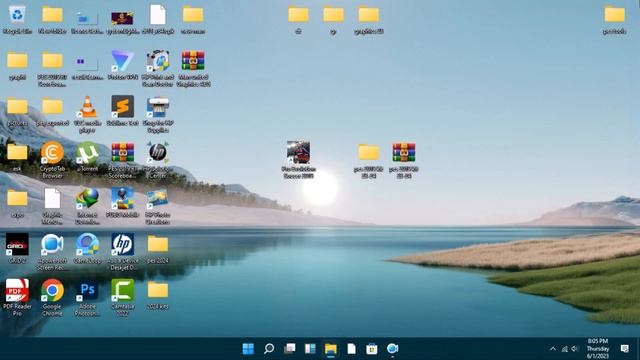Click the blank document taskbar icon
Image resolution: width=640 pixels, height=360 pixels.
coord(351,349)
